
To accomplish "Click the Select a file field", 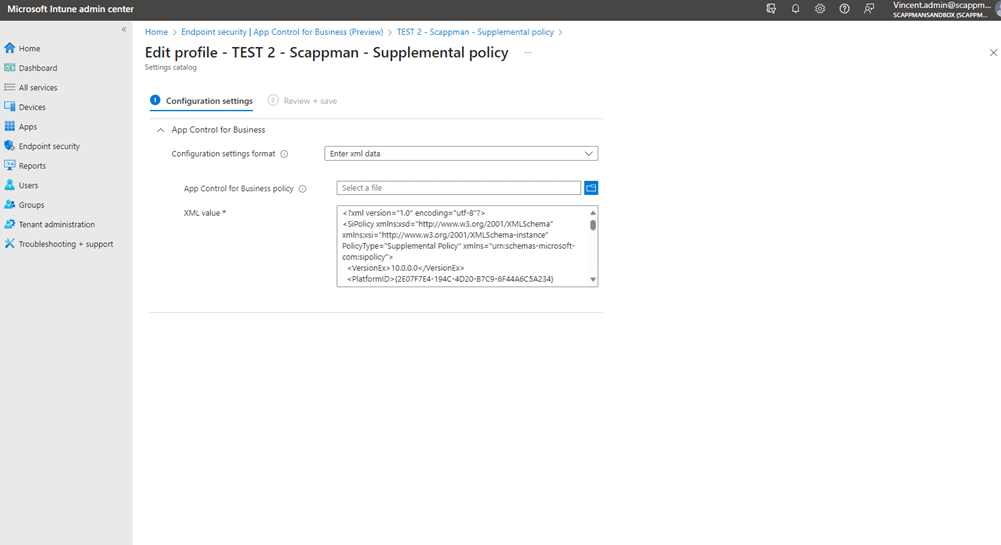I will coord(459,188).
